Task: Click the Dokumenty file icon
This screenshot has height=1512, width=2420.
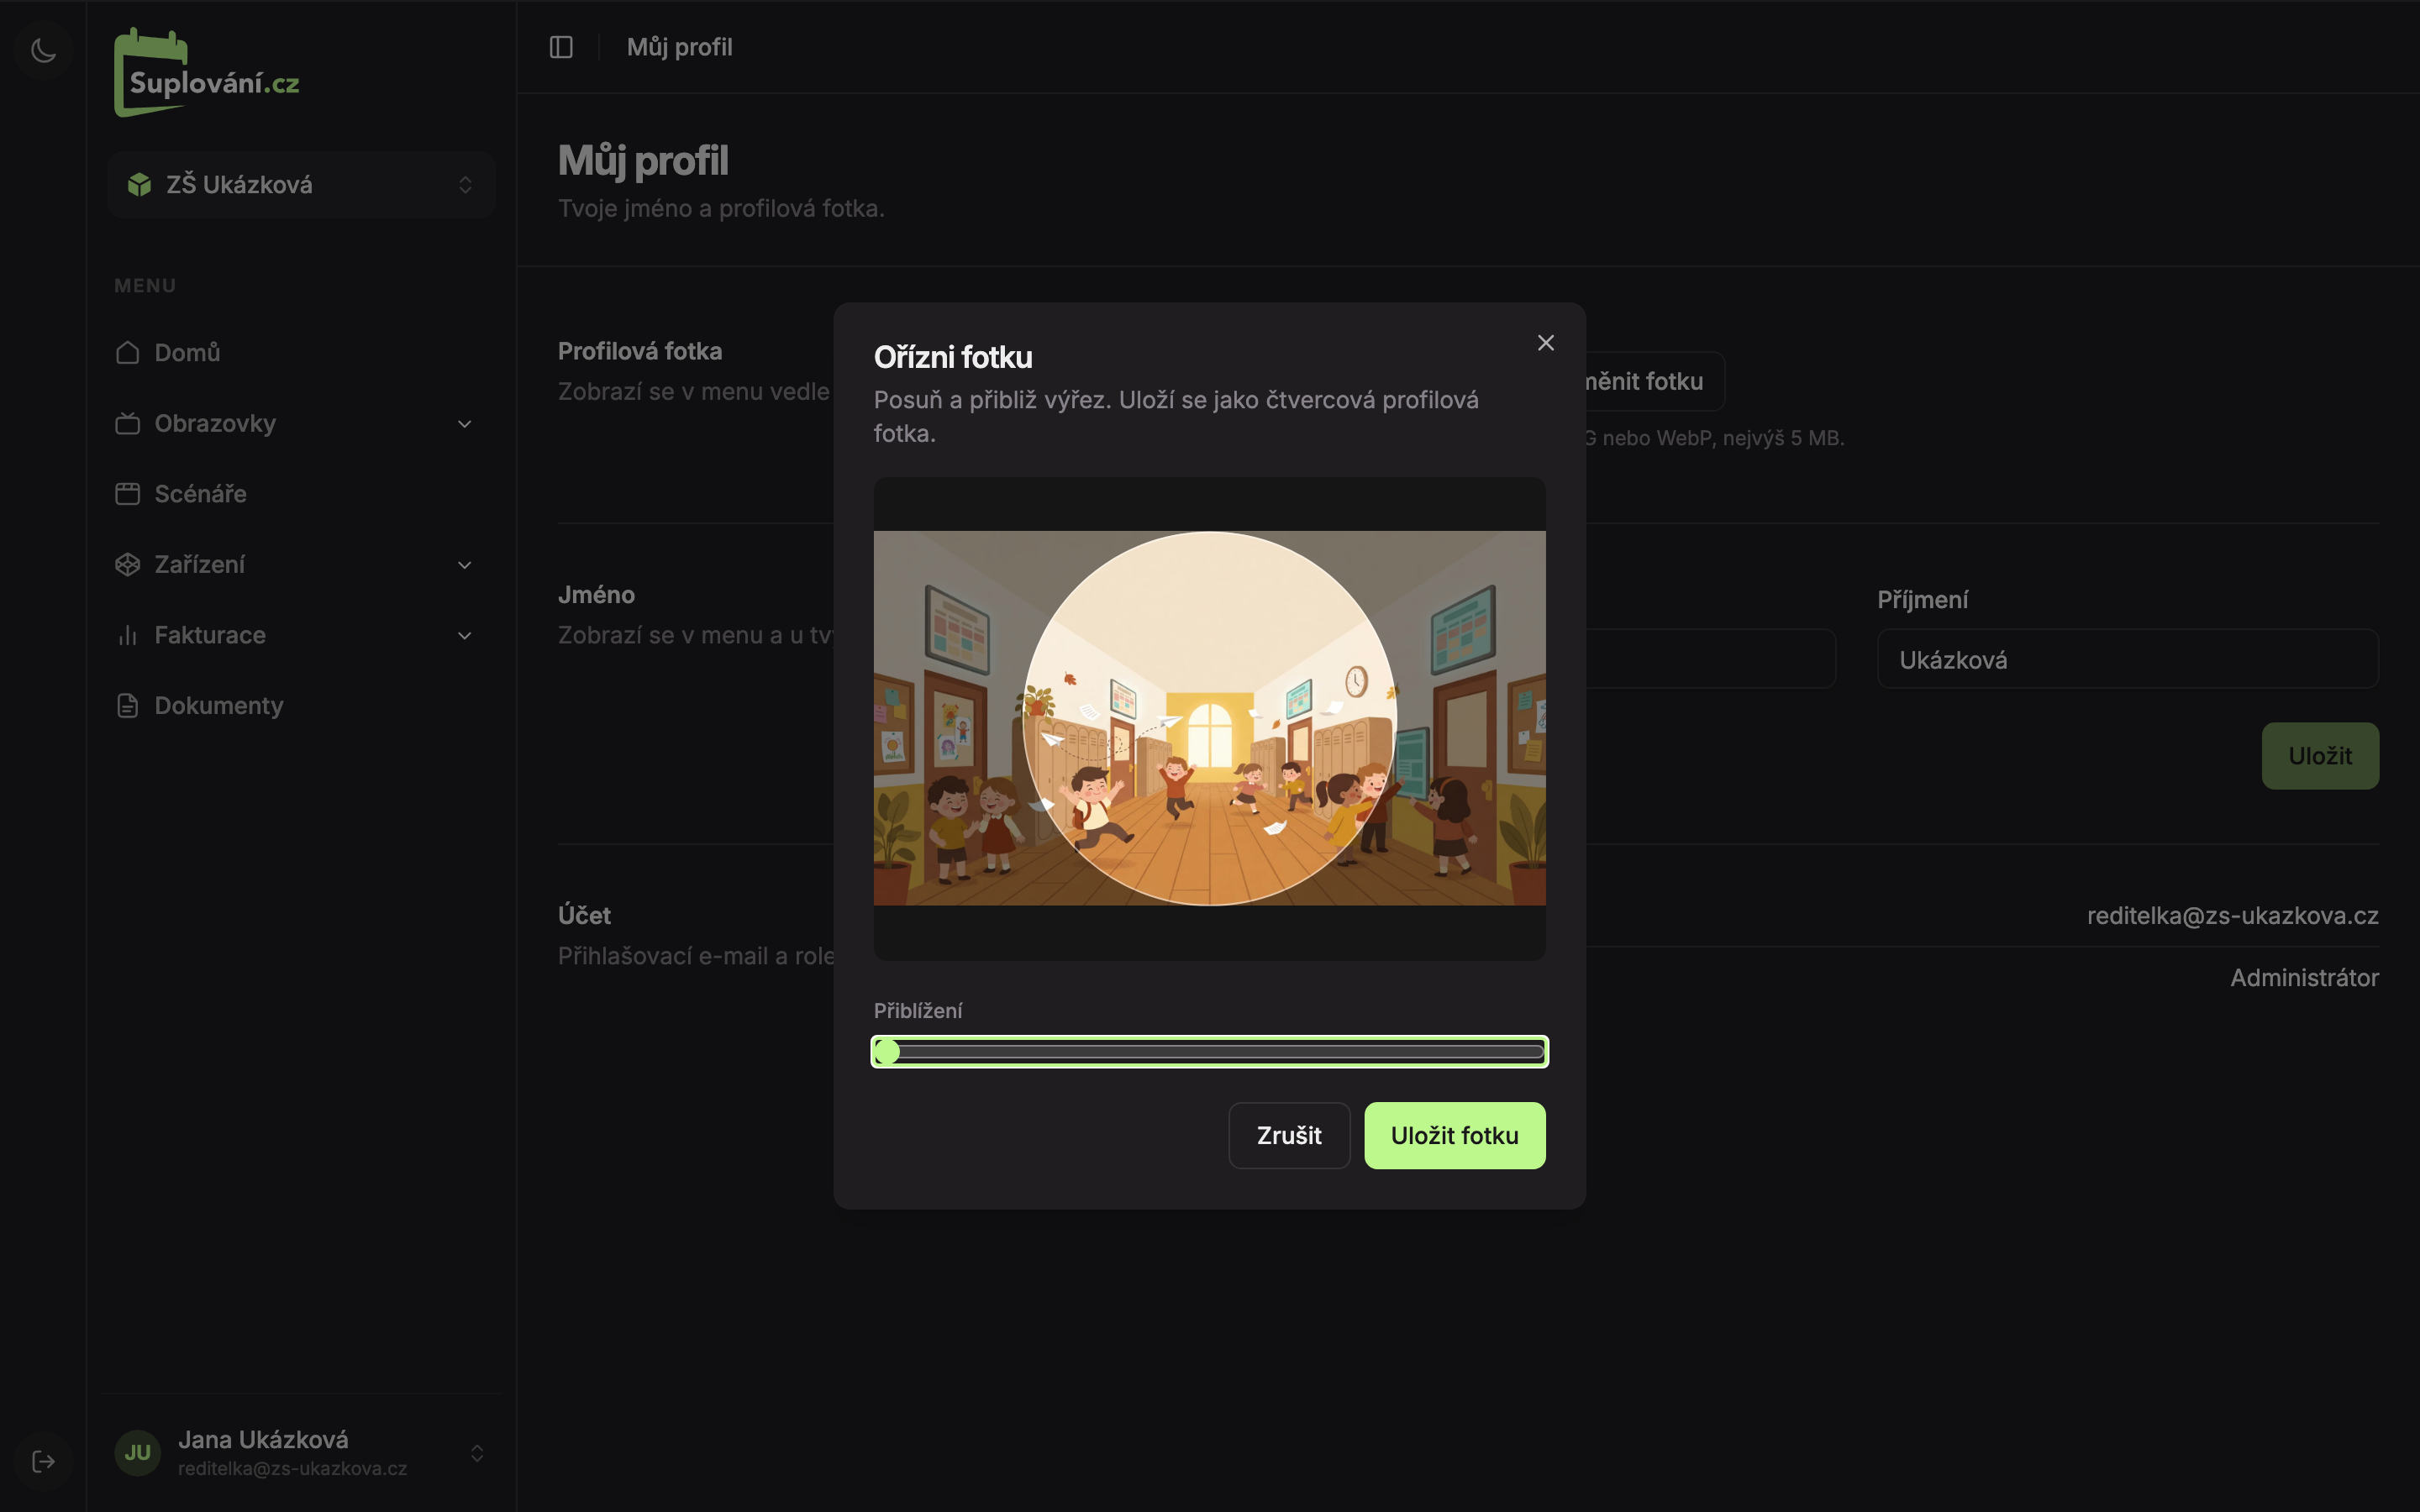Action: pyautogui.click(x=127, y=705)
